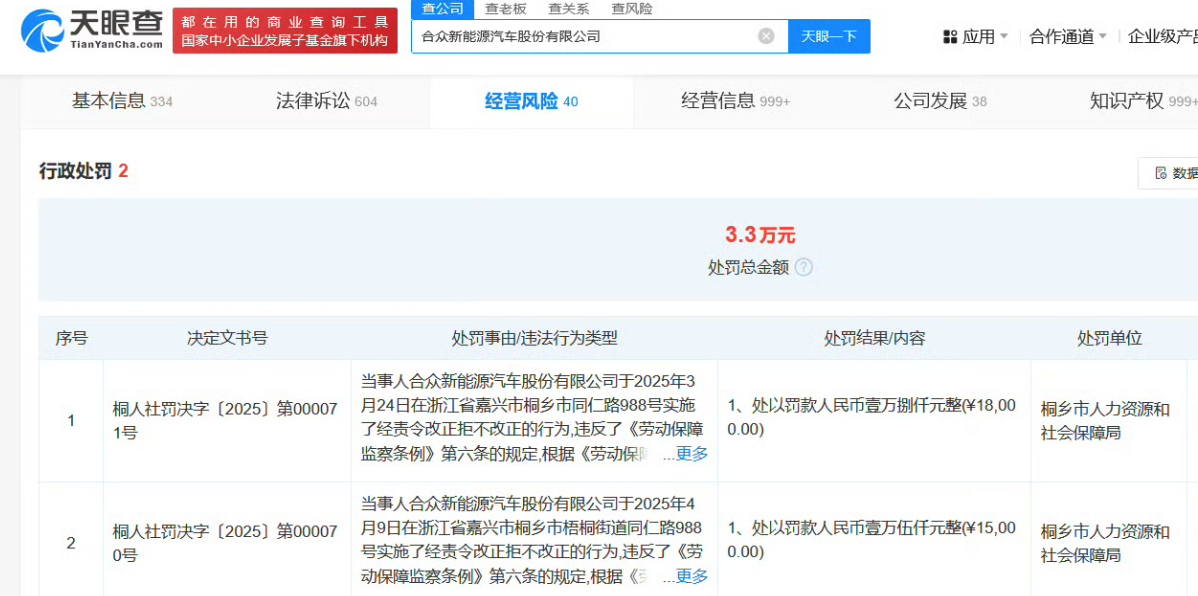This screenshot has width=1198, height=596.
Task: Click 桐乡市人力资源和社会保障局 in row 2
Action: 1105,543
